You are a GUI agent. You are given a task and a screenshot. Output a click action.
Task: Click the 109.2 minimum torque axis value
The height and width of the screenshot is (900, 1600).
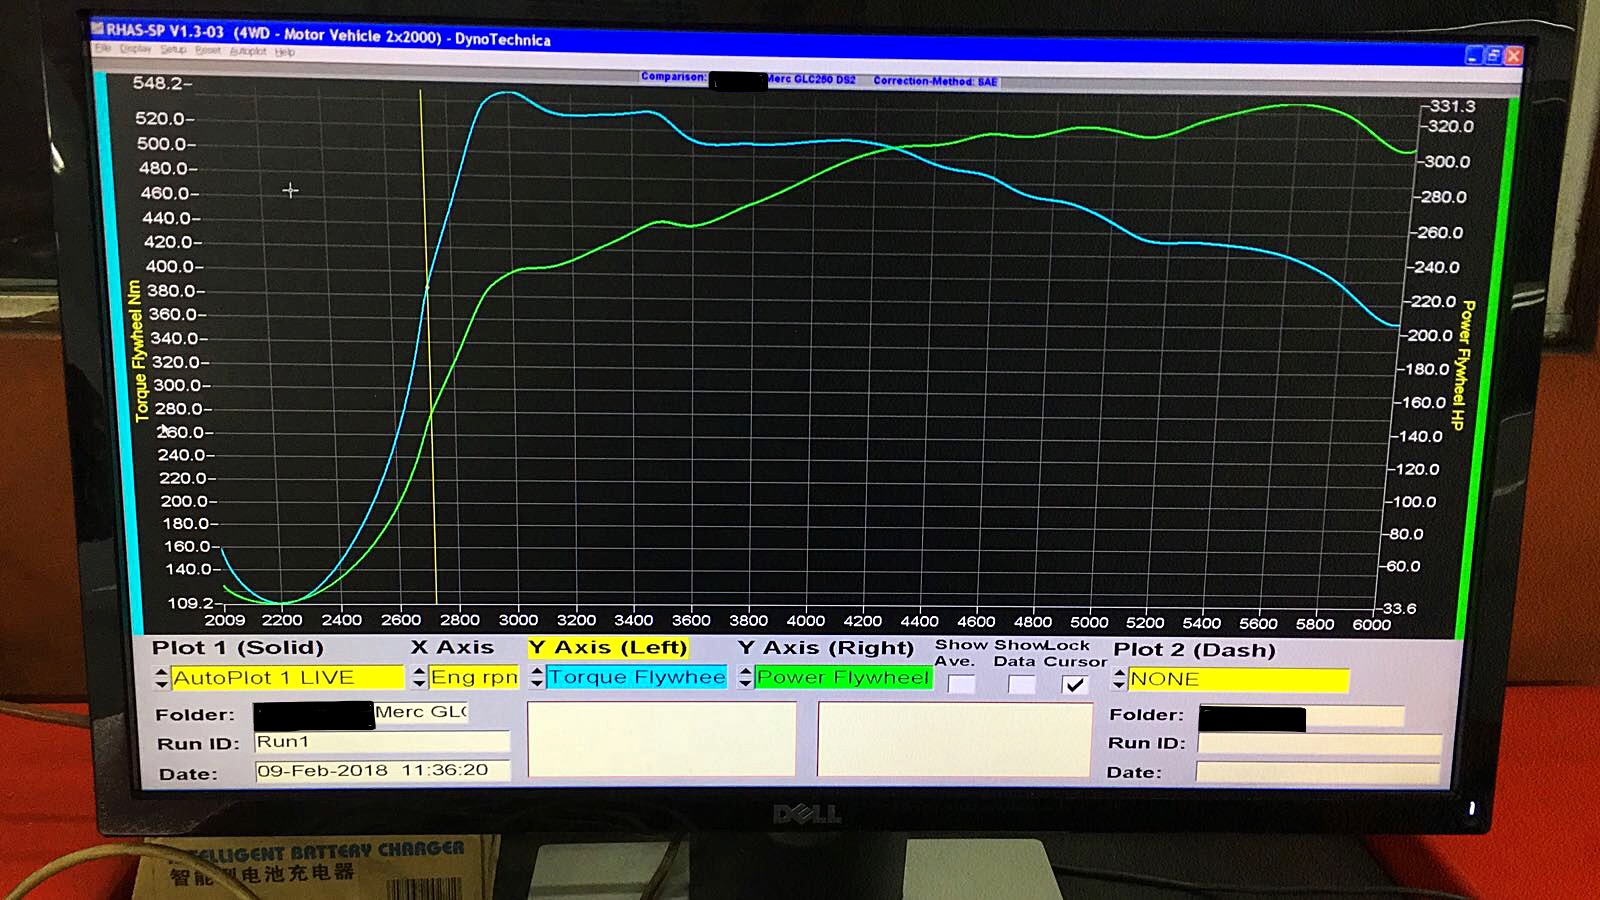[188, 603]
